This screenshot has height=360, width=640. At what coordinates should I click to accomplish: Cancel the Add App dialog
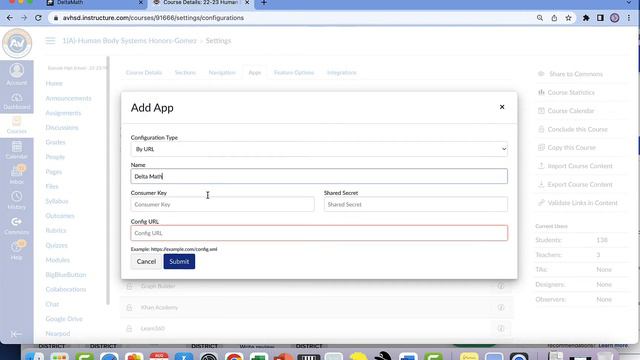tap(146, 262)
